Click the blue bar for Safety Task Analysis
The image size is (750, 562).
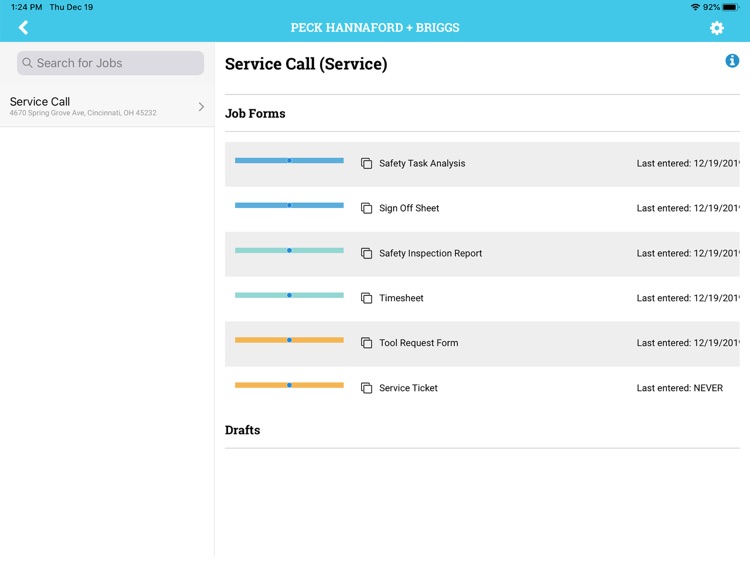(289, 160)
